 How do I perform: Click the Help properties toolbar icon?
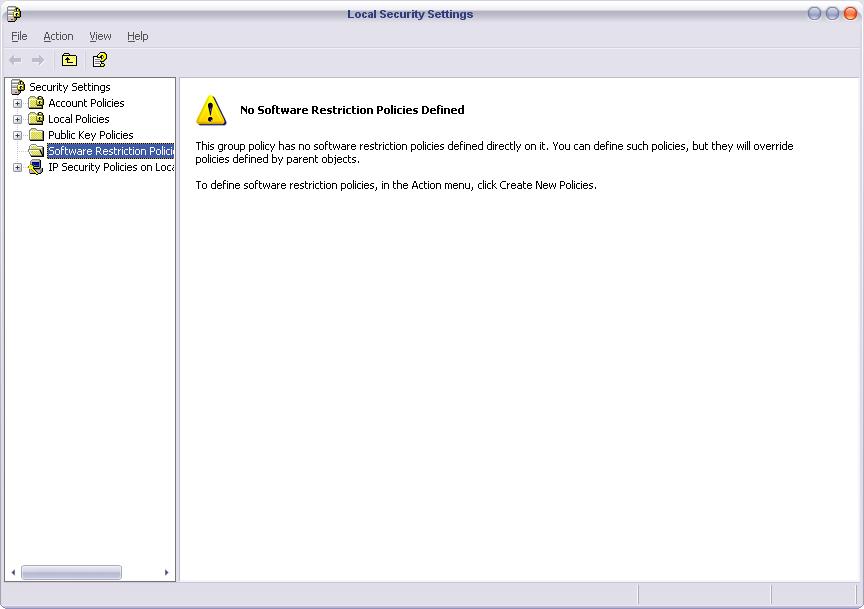click(100, 60)
